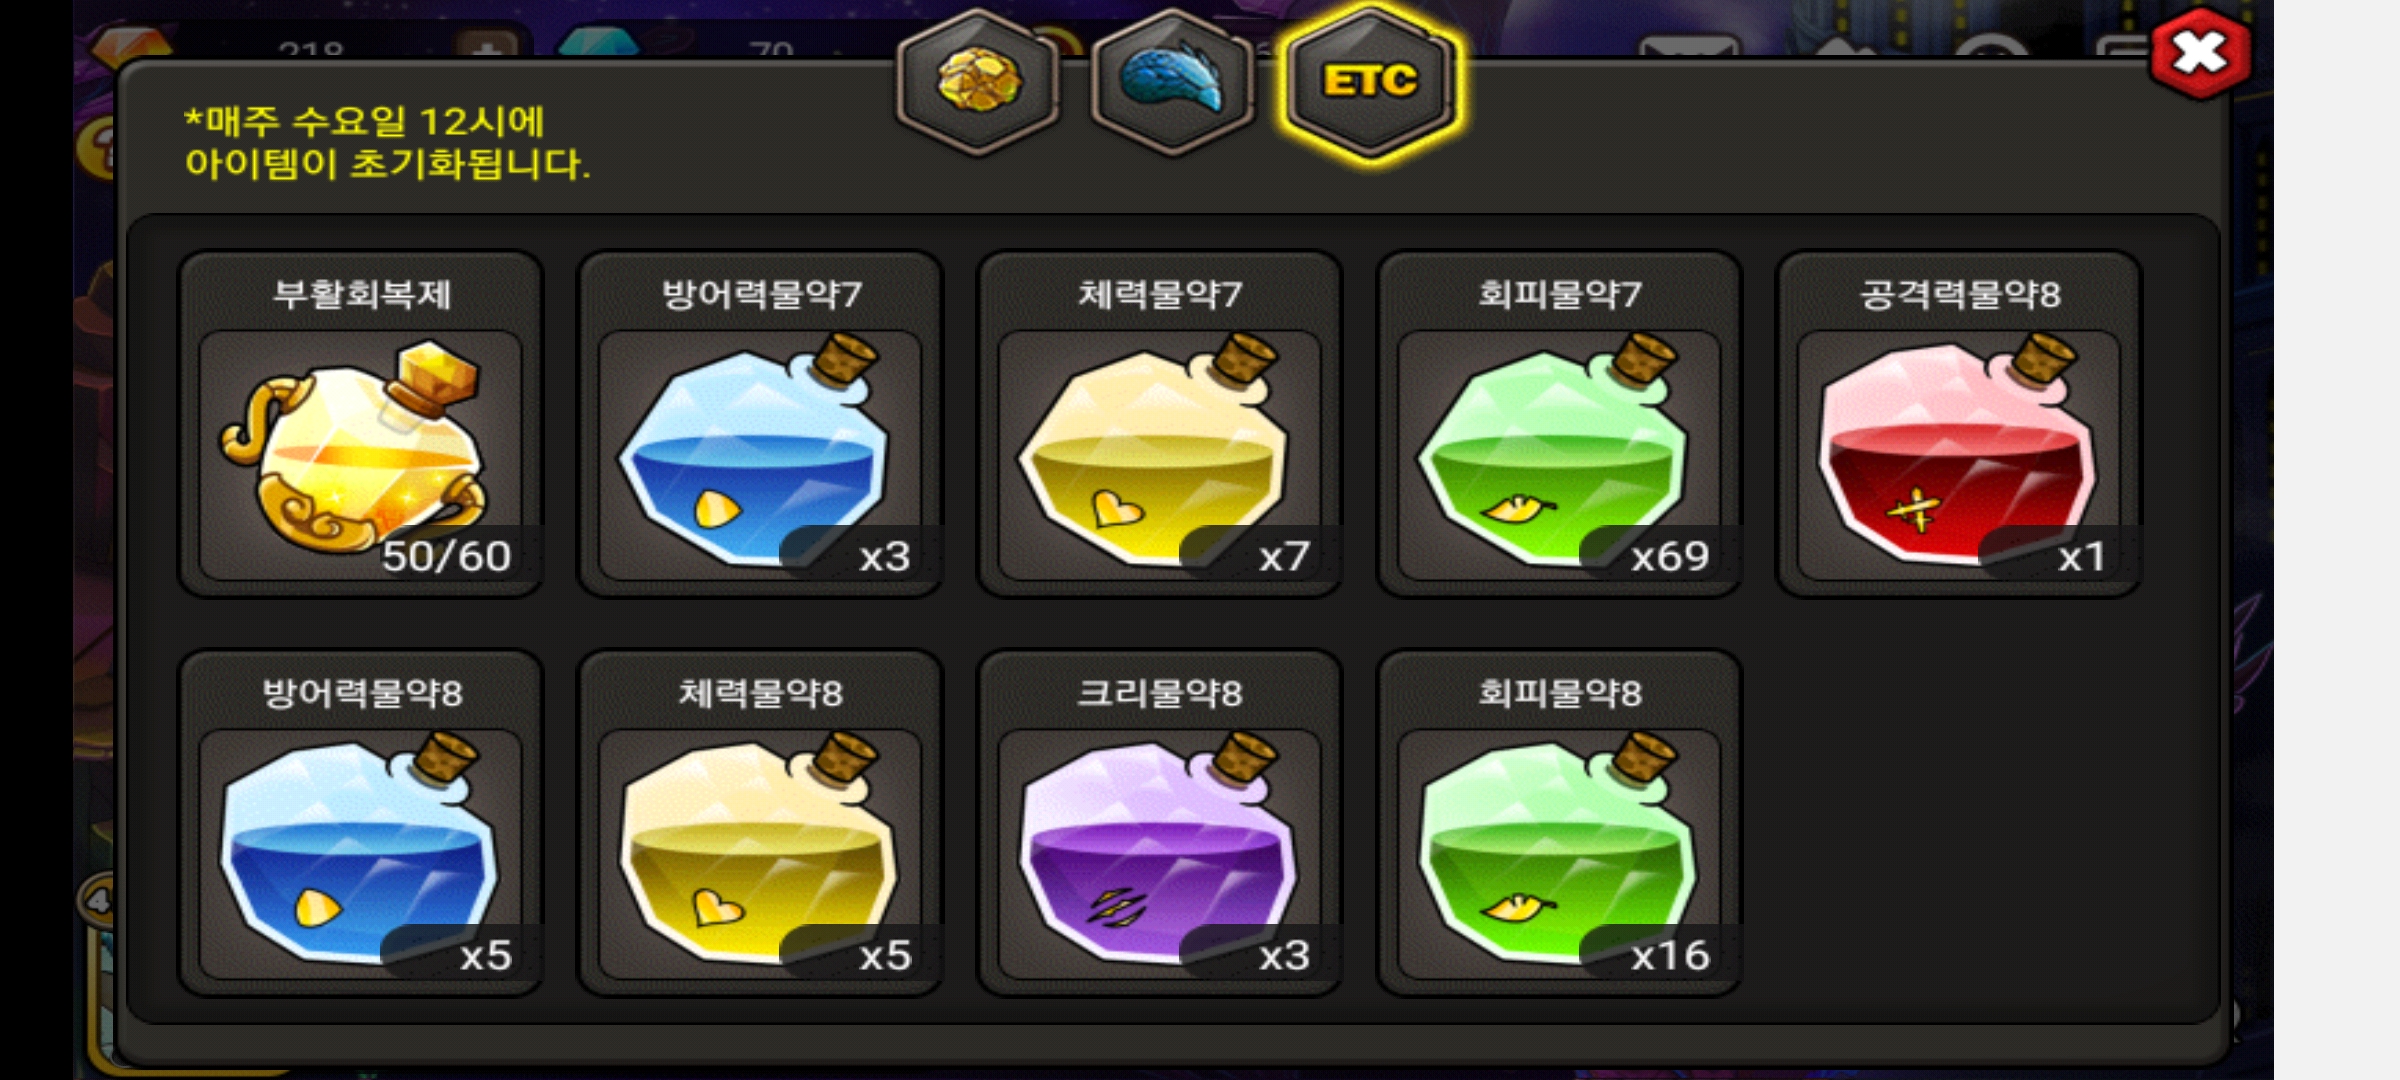Click the weekly reset notice text

[x=388, y=143]
